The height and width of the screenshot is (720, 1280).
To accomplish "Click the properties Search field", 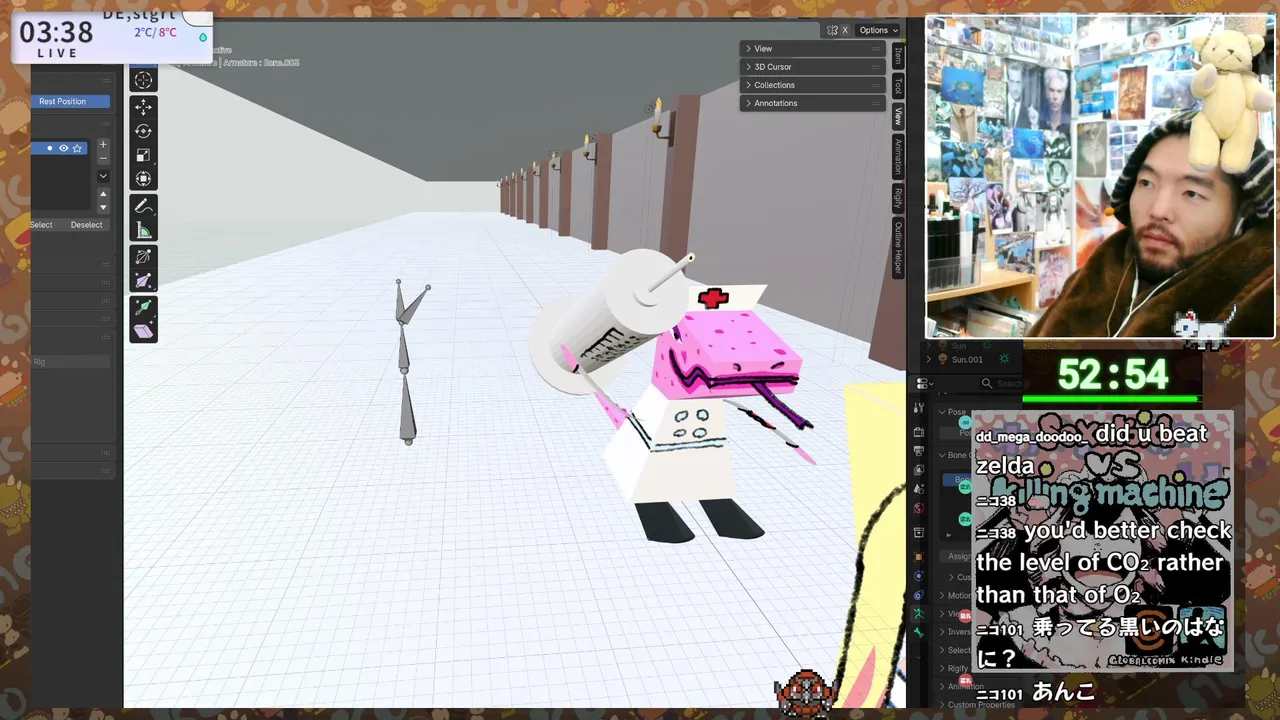I will 1000,383.
